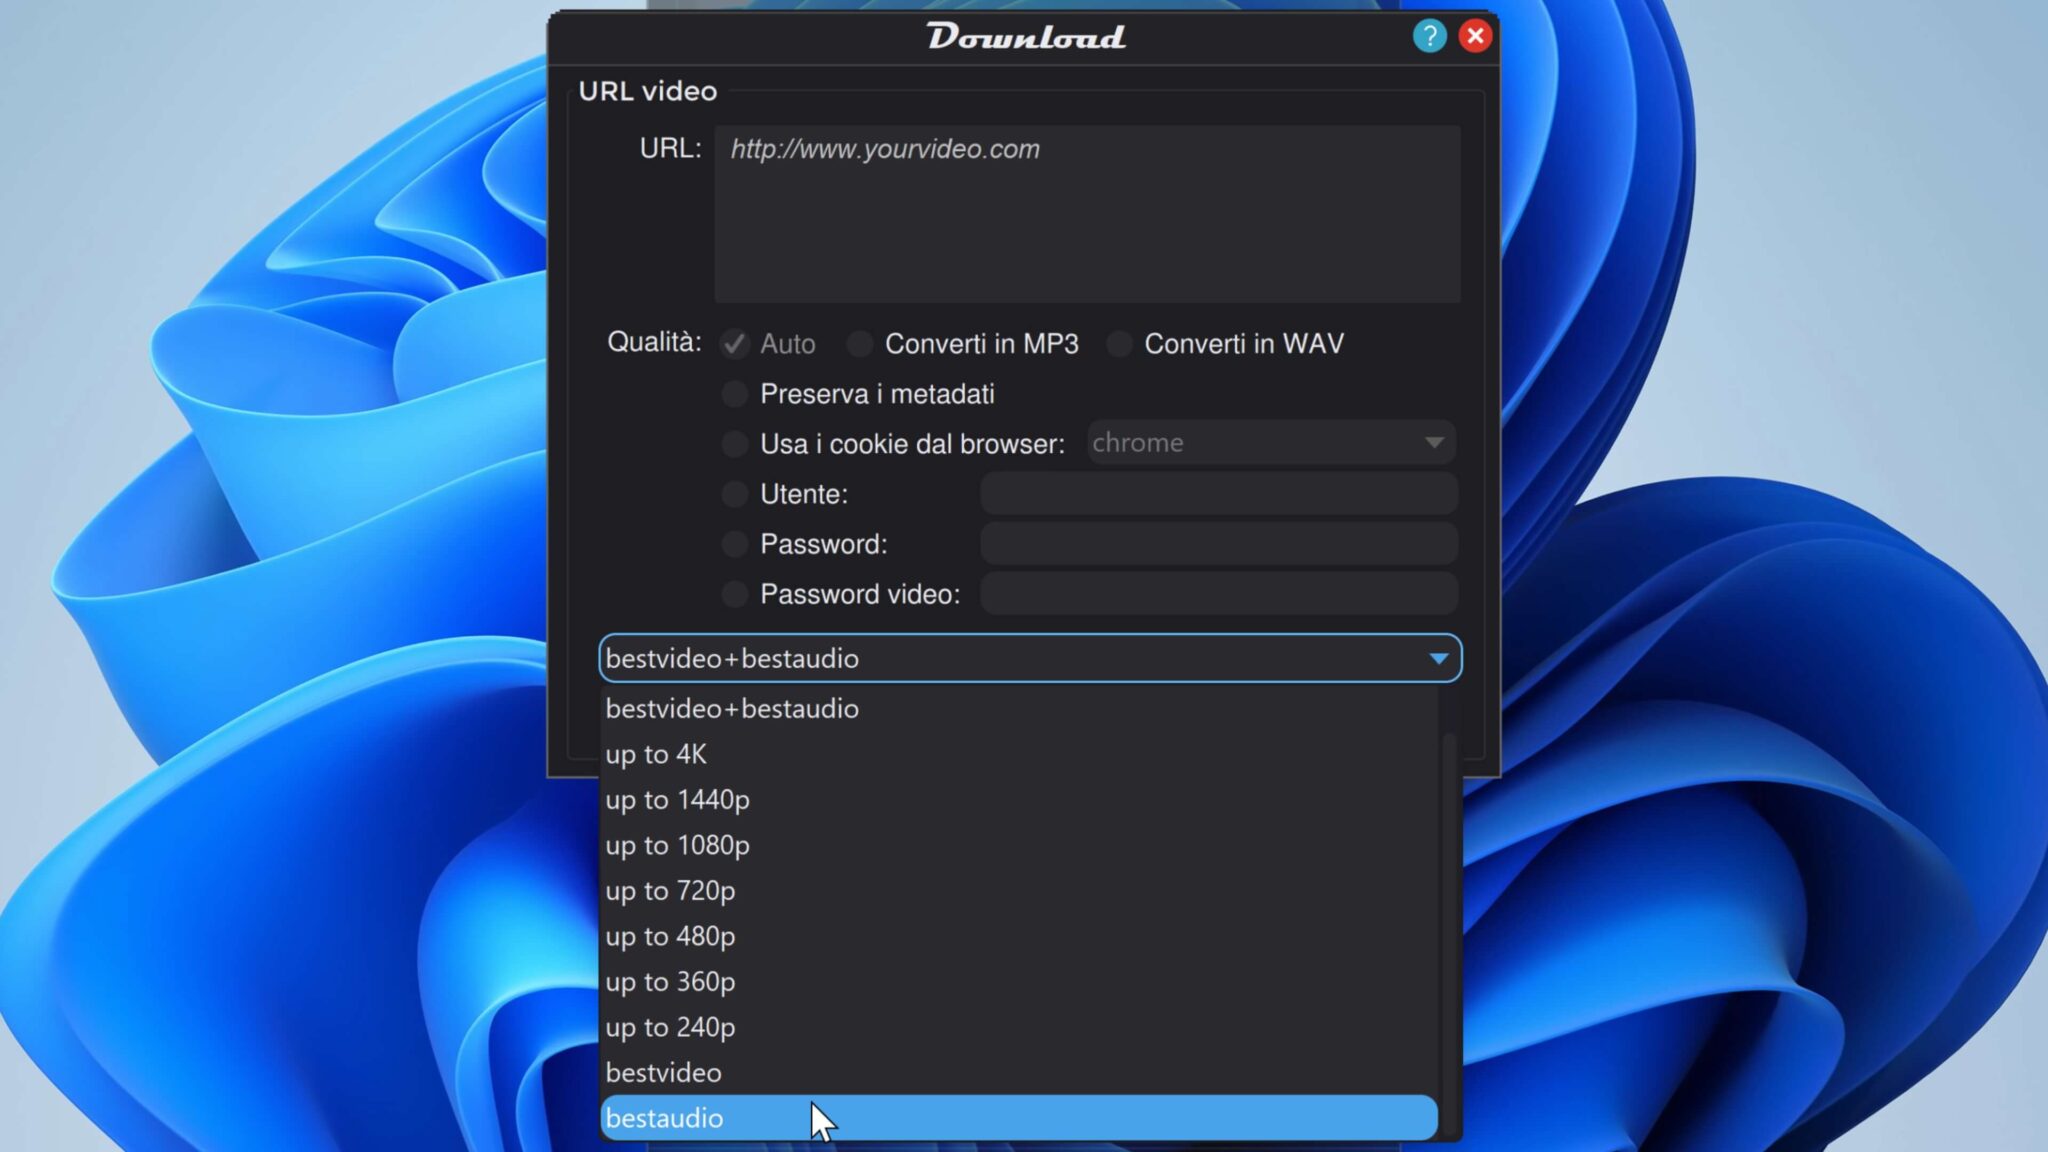Select Converti in MP3 option
This screenshot has height=1152, width=2048.
pos(859,344)
